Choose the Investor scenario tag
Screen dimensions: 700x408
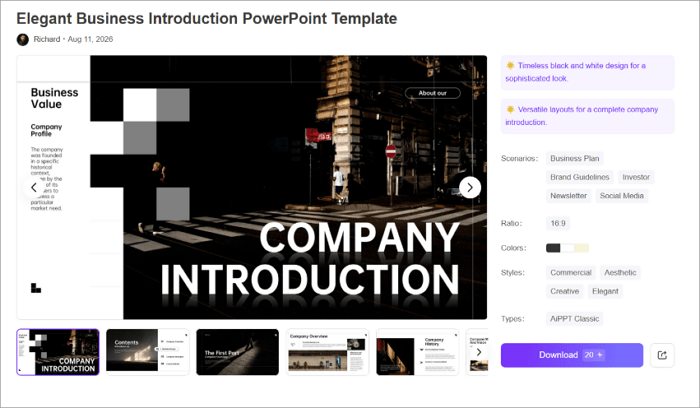636,177
